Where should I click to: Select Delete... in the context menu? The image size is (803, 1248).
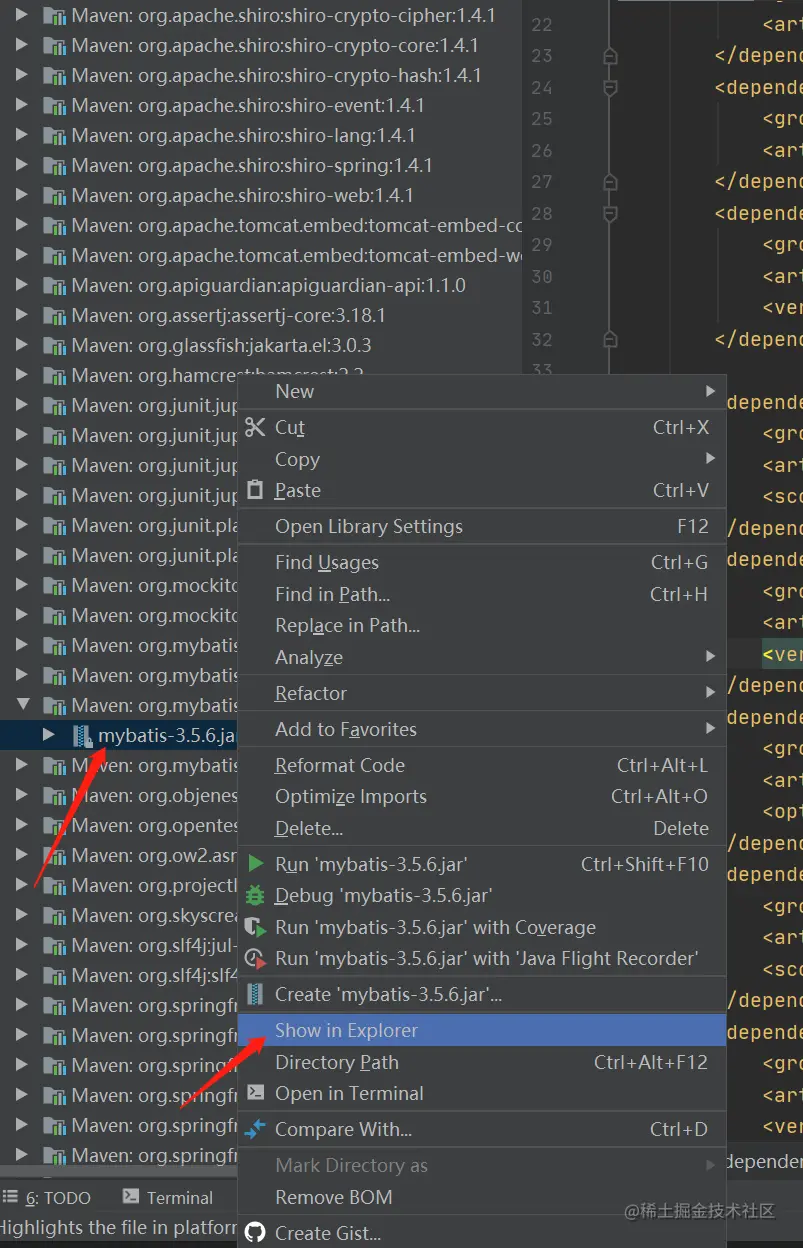click(482, 828)
